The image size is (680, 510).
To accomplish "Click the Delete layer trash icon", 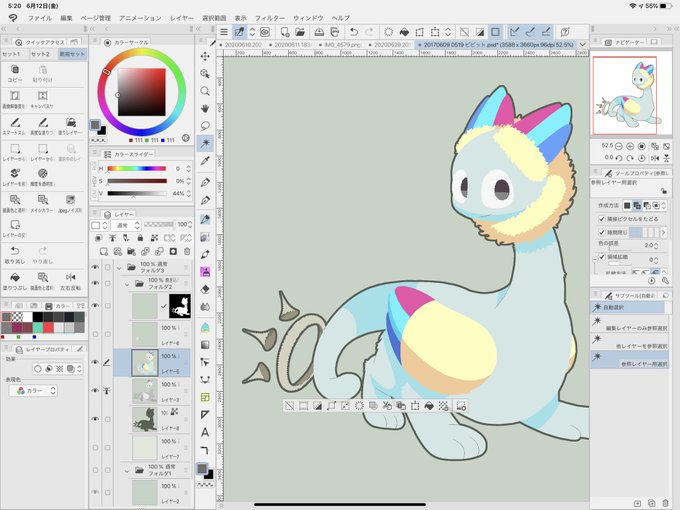I will pos(187,252).
